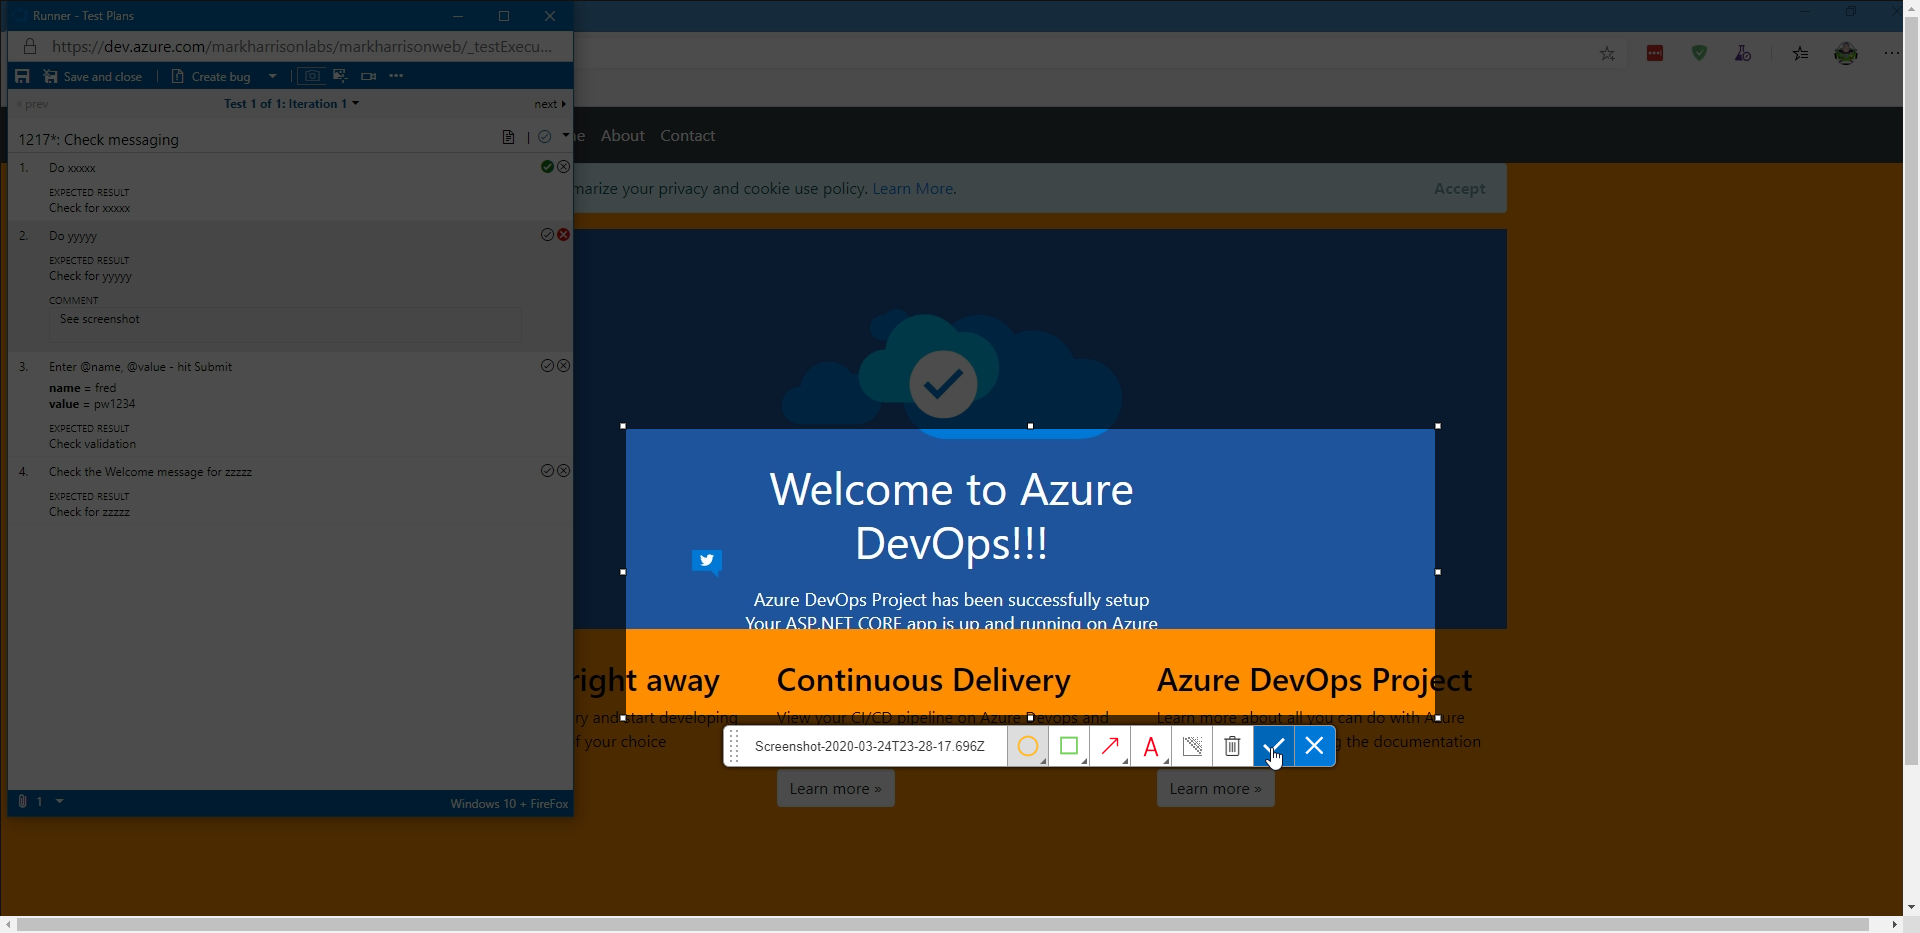
Task: Click the record screen video icon
Action: [368, 76]
